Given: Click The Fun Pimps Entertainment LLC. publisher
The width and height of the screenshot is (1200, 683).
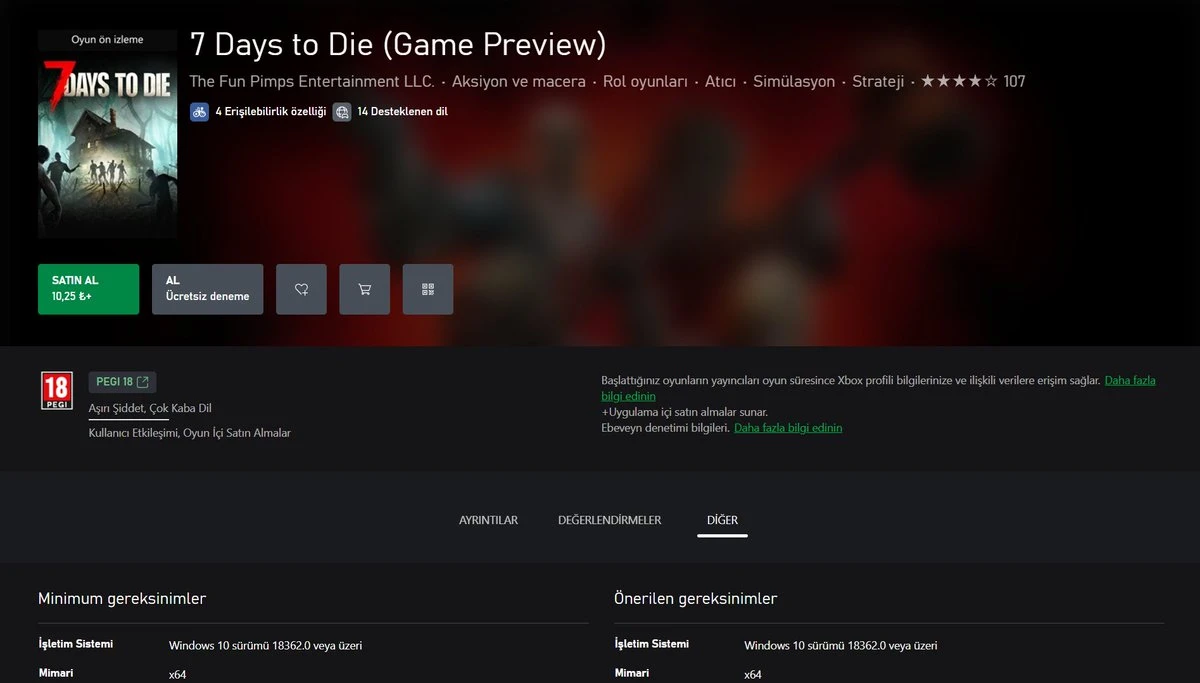Looking at the screenshot, I should point(312,81).
